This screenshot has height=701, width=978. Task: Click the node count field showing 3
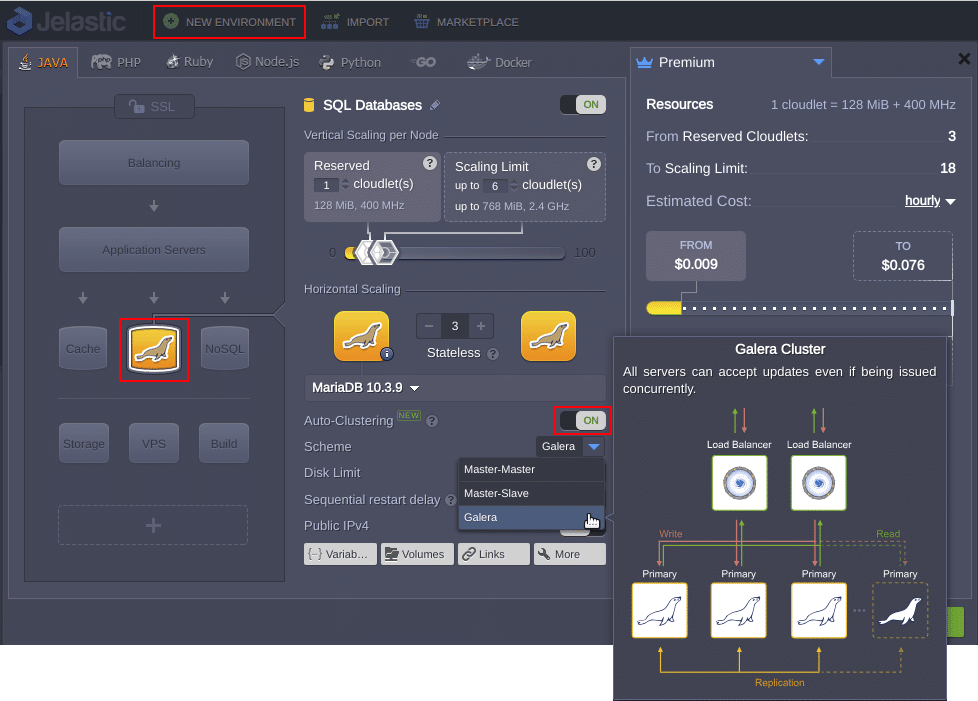(x=455, y=326)
